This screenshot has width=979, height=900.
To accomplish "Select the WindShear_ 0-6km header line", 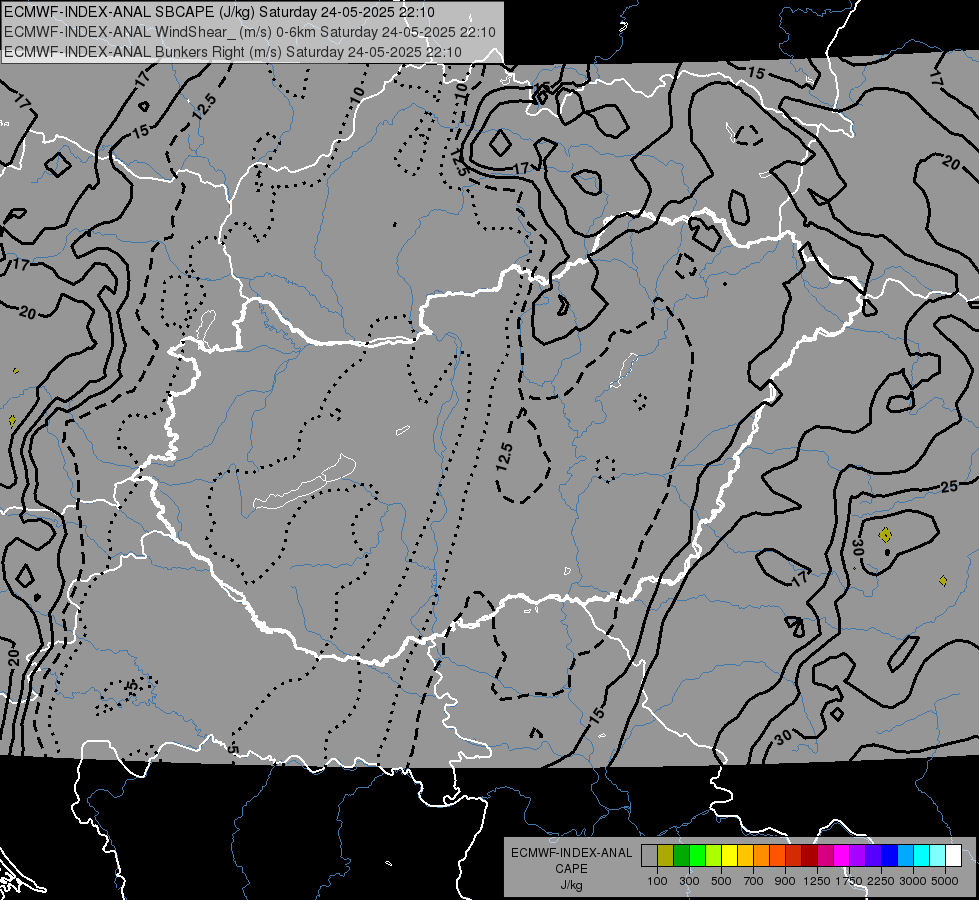I will click(250, 32).
